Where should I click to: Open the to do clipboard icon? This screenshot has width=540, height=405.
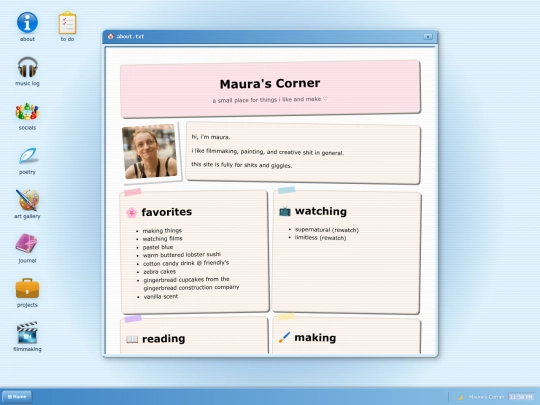click(x=67, y=27)
